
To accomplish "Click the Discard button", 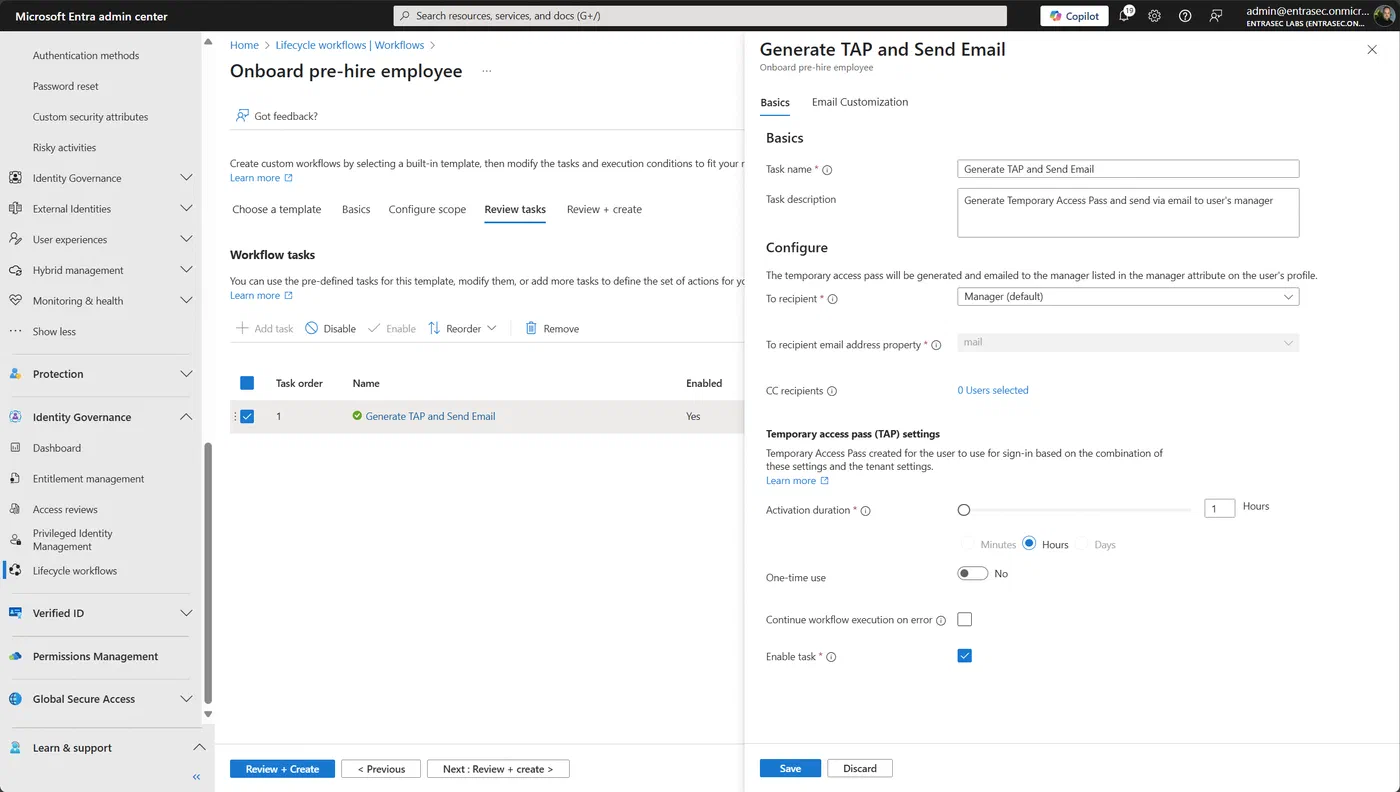I will point(860,768).
